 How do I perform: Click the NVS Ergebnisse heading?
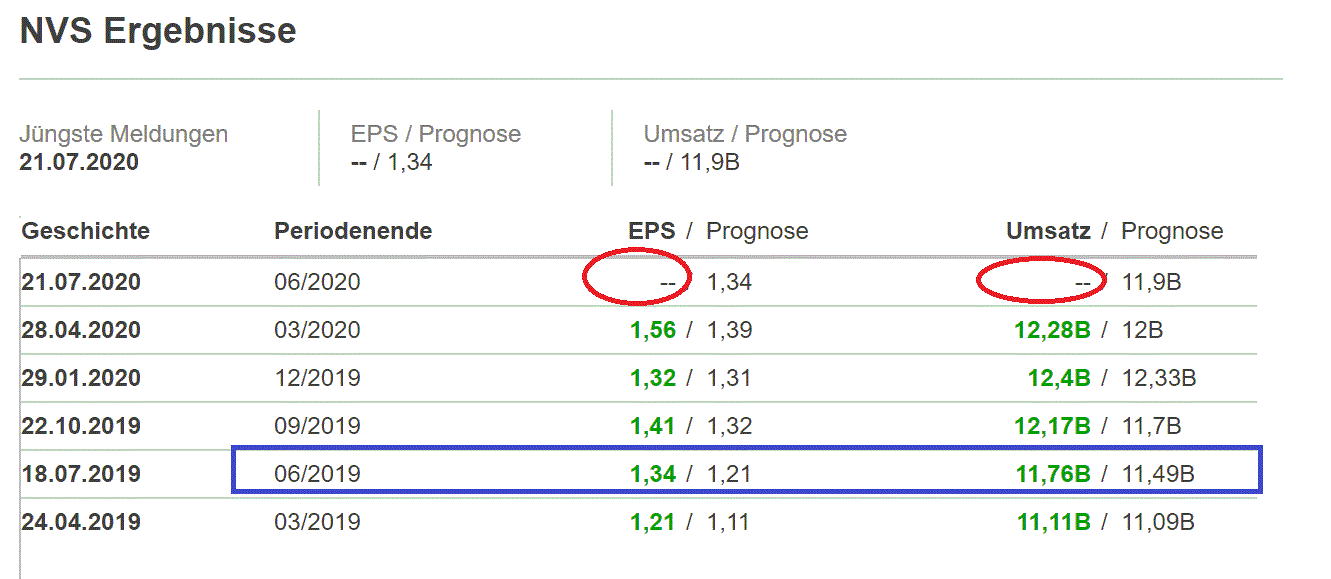[158, 31]
